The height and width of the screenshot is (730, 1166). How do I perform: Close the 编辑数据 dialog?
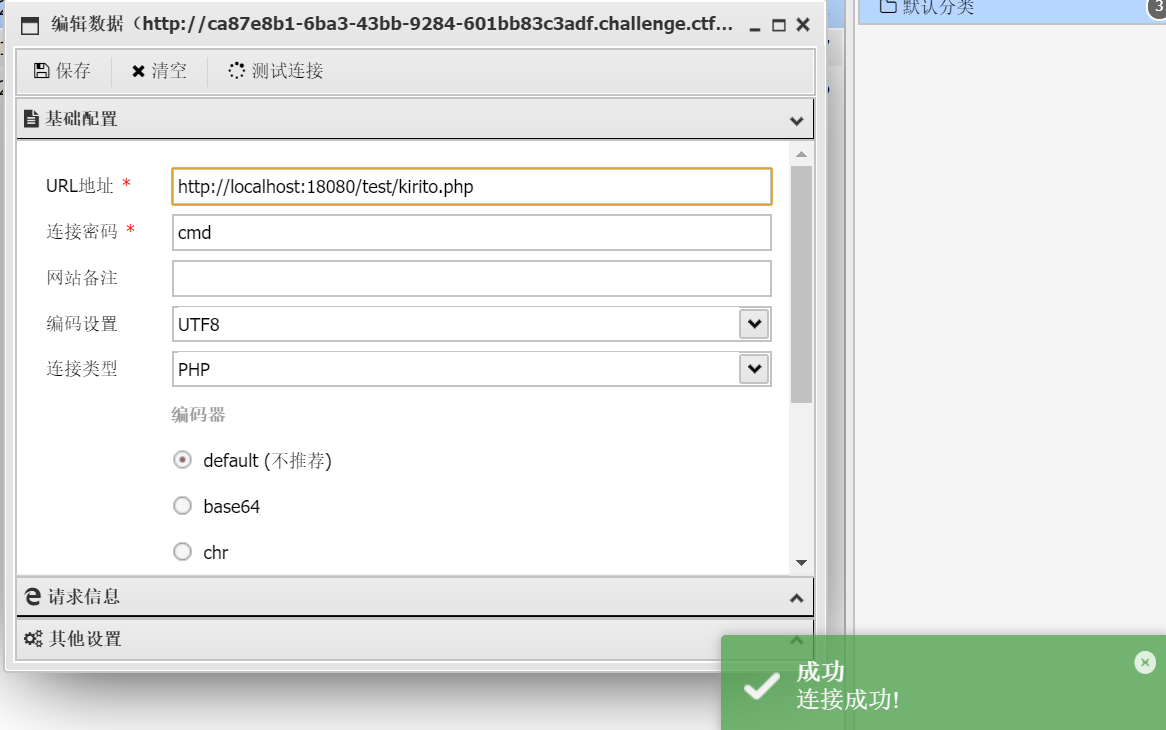(x=803, y=25)
